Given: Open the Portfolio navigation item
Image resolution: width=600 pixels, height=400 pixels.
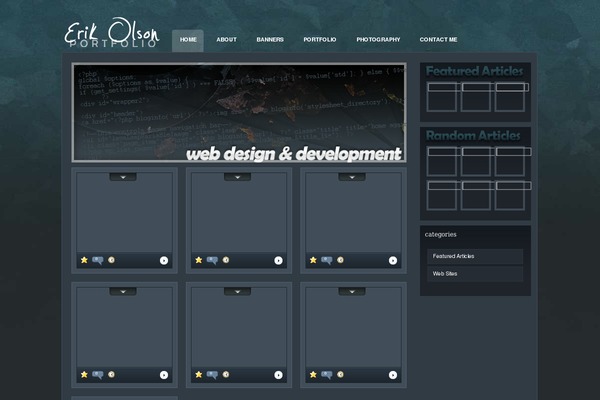Looking at the screenshot, I should pos(320,40).
